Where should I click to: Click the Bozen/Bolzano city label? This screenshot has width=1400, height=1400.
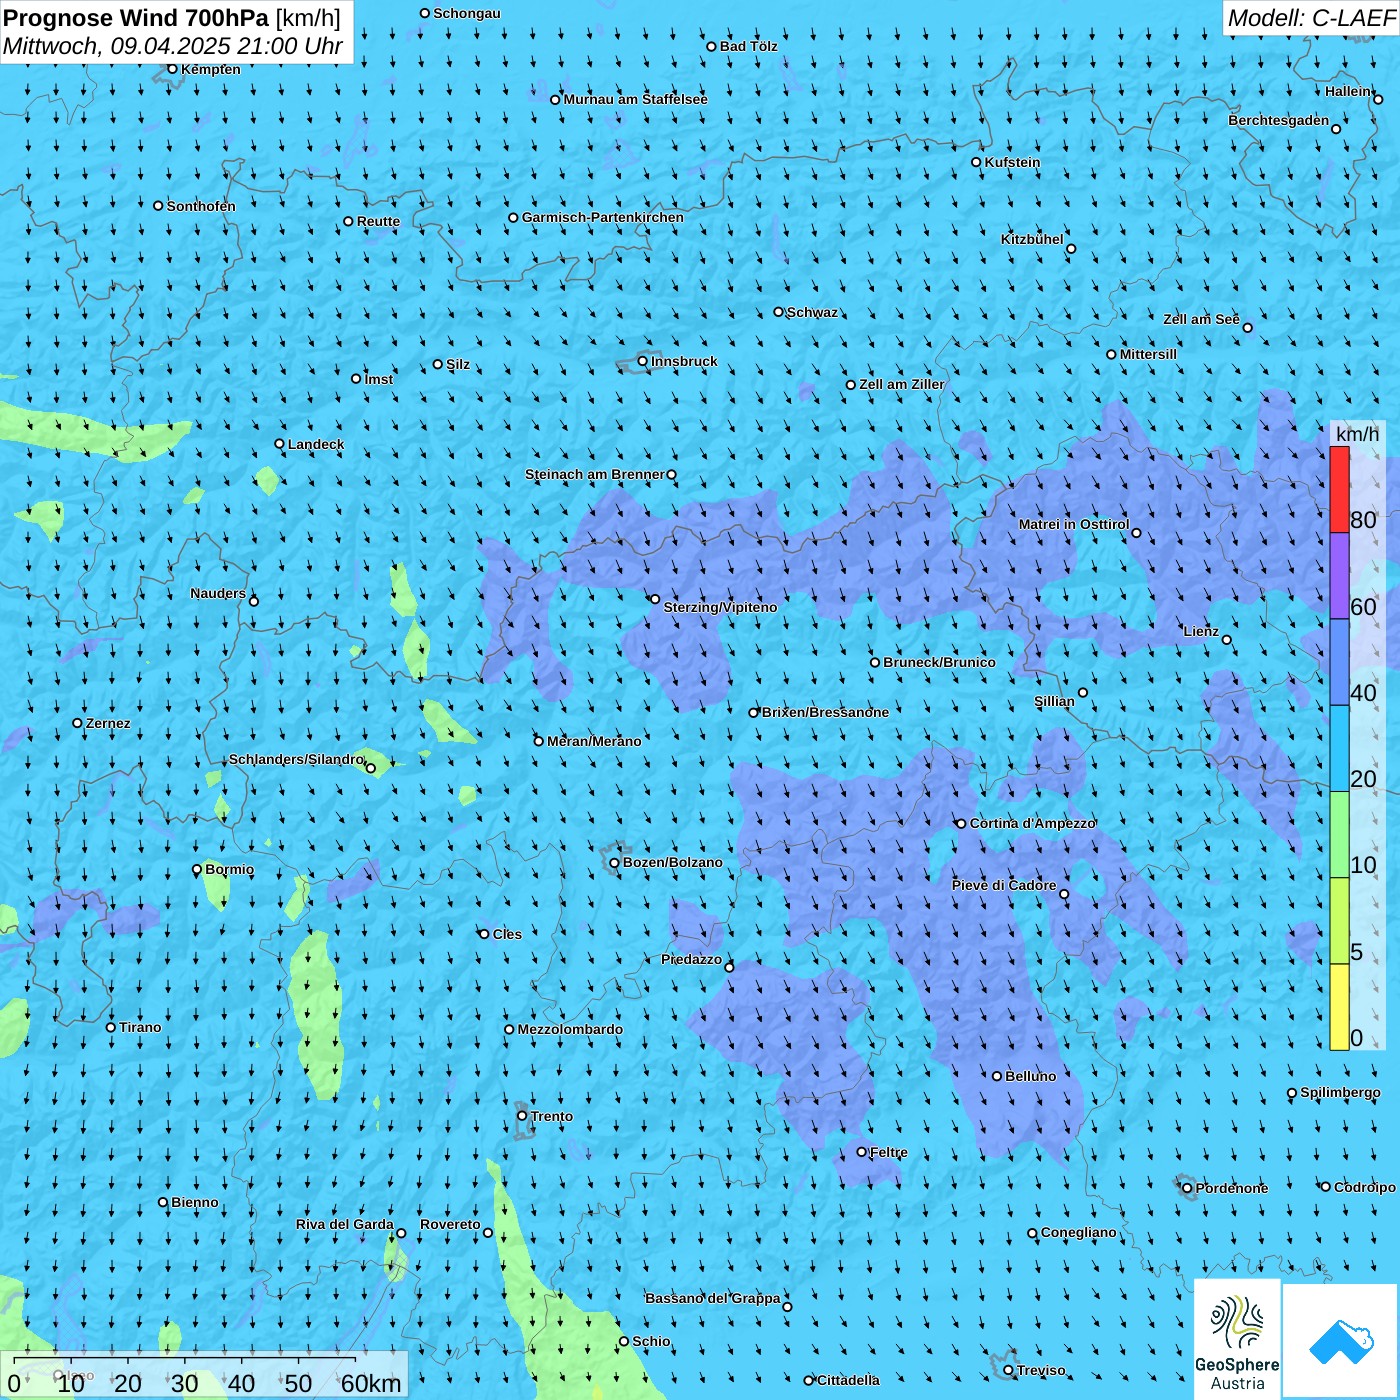672,862
